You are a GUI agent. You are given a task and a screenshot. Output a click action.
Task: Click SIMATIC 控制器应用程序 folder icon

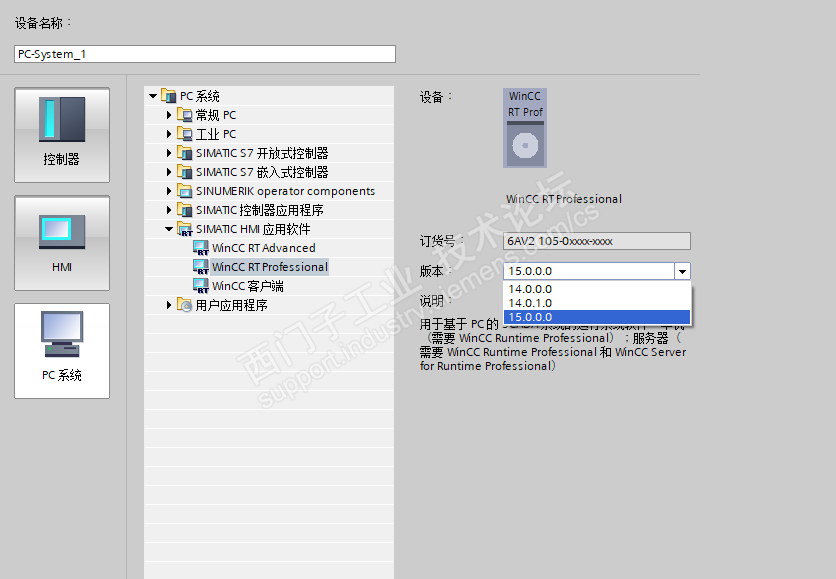click(x=184, y=210)
